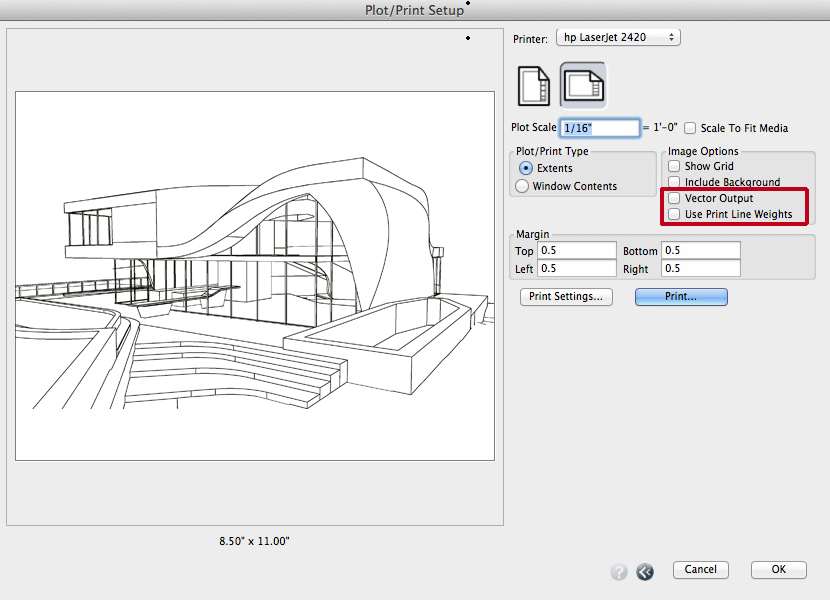The image size is (830, 600).
Task: Enable Use Print Line Weights
Action: click(673, 214)
